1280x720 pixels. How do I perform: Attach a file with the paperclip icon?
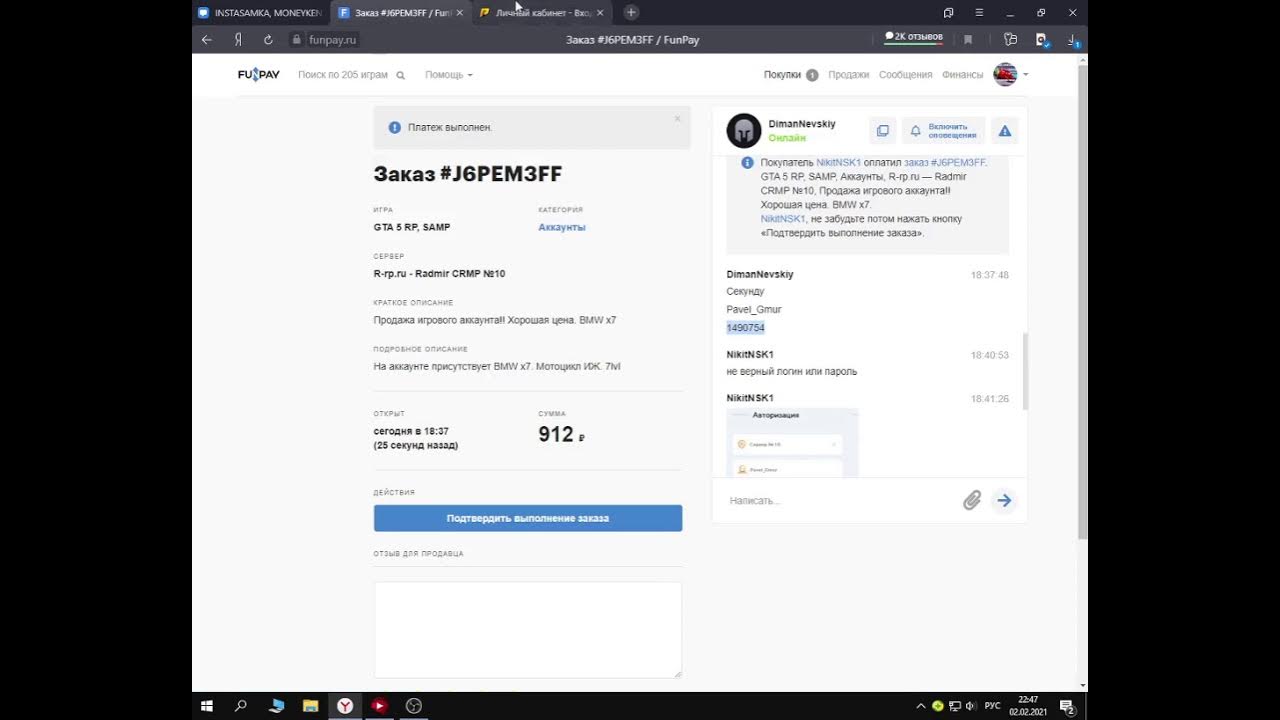(x=972, y=501)
